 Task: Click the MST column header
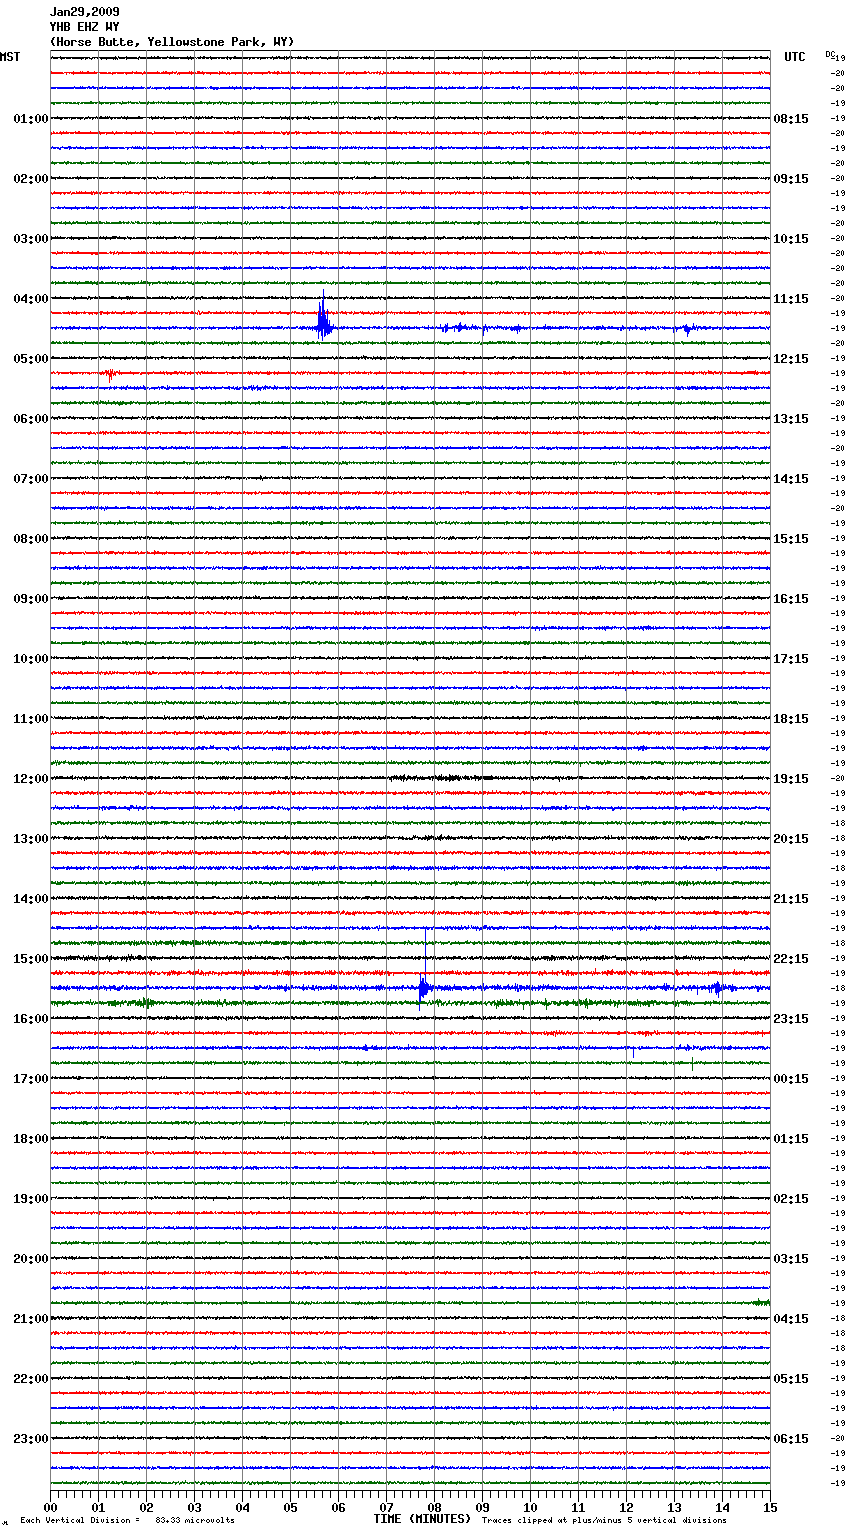[x=10, y=57]
